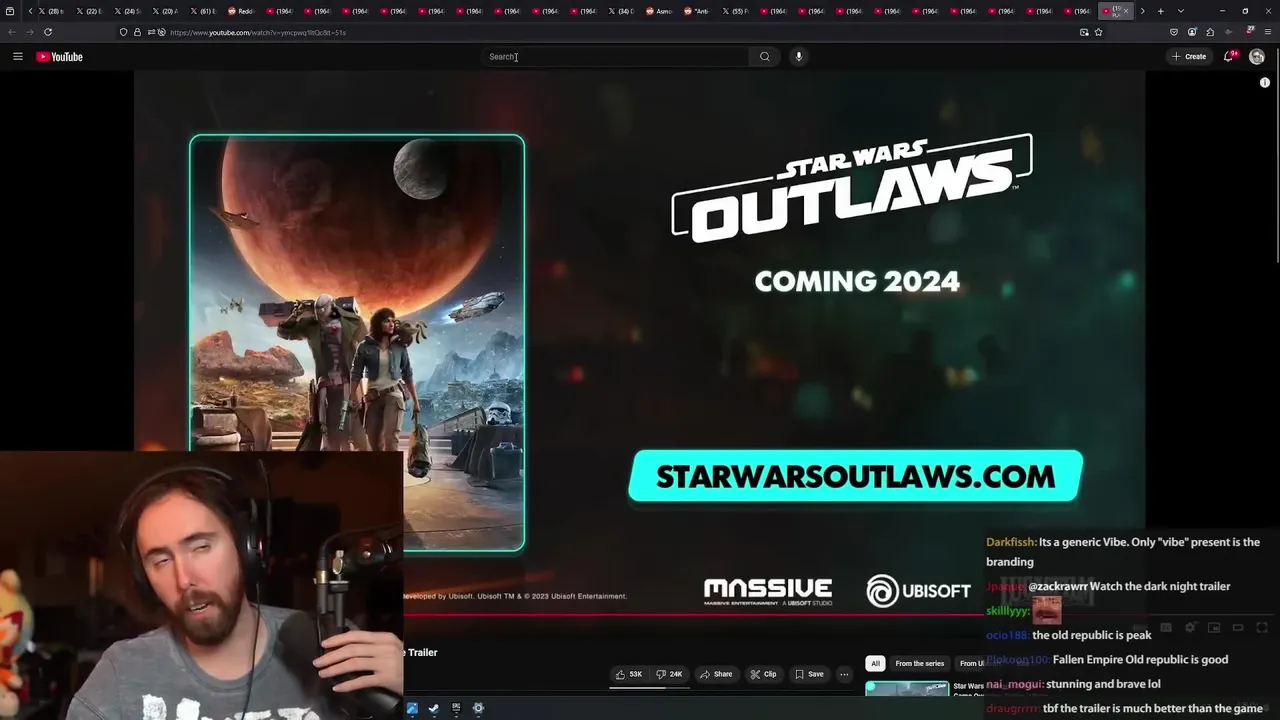Click the YouTube search magnifier button

[x=765, y=57]
